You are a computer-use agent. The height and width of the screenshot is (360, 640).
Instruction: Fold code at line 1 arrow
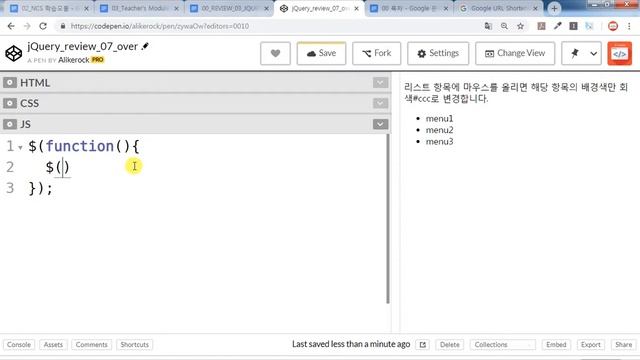tap(20, 148)
